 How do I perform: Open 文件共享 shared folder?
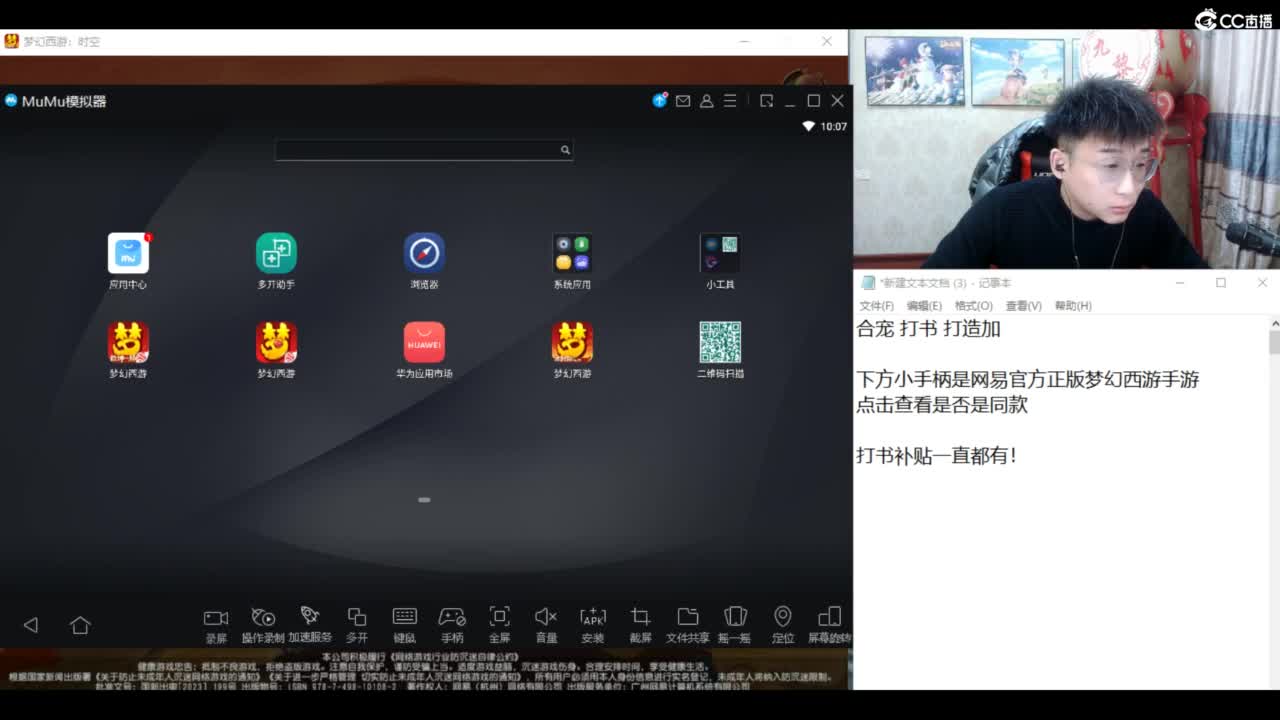(688, 625)
